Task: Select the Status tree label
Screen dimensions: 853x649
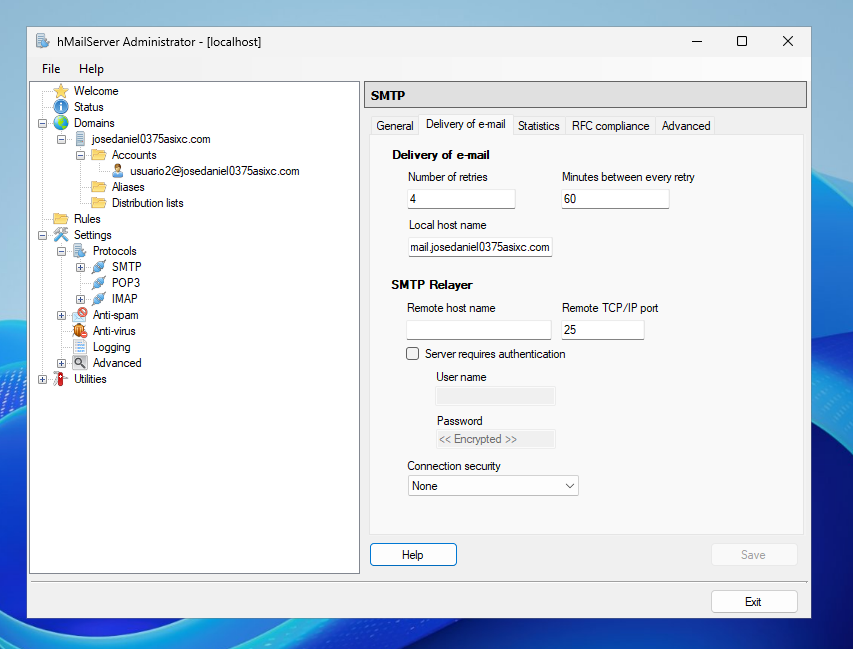Action: click(89, 107)
